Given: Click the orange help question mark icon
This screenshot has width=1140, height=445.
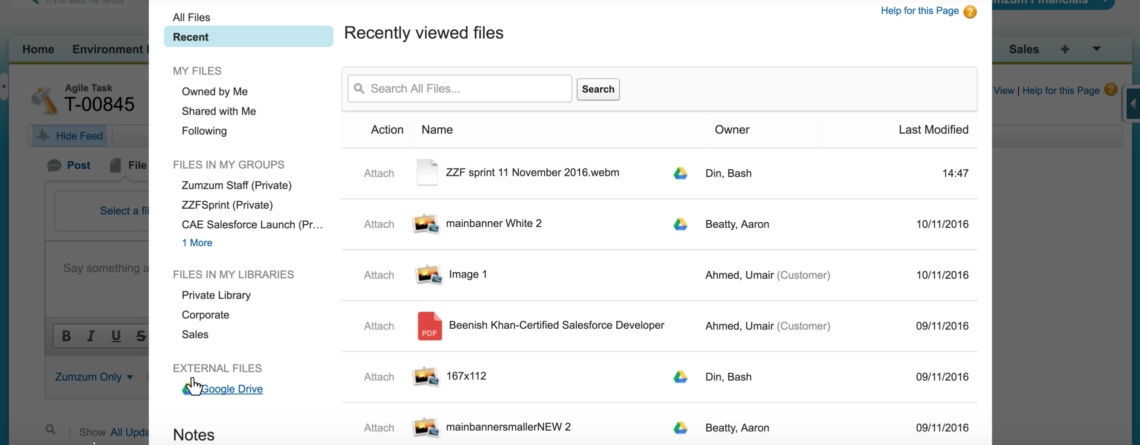Looking at the screenshot, I should pos(969,12).
